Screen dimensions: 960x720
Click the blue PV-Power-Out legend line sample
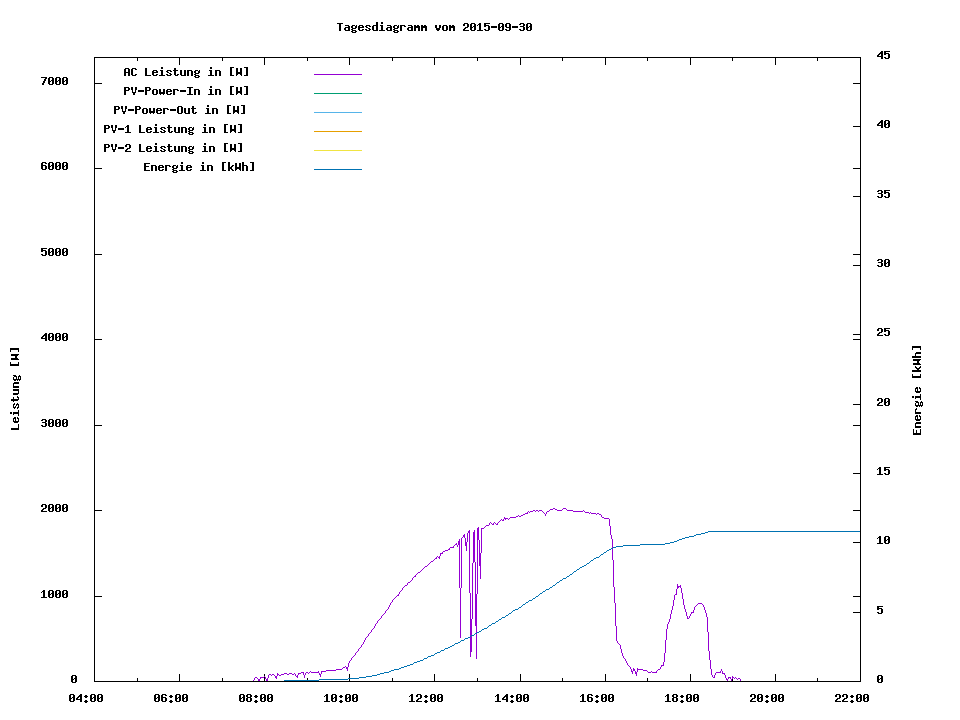(x=337, y=112)
